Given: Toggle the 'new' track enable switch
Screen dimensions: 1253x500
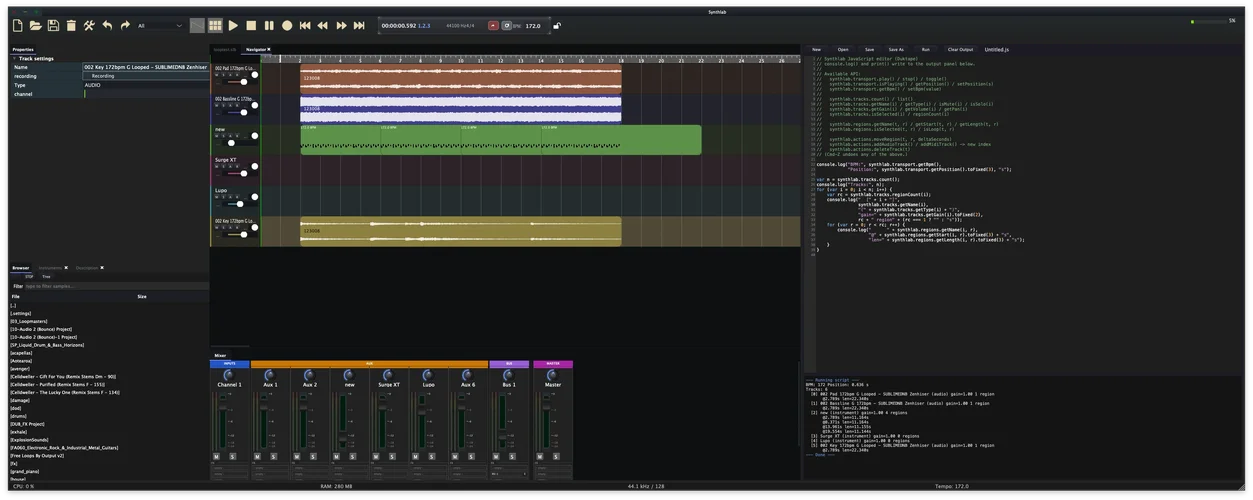Looking at the screenshot, I should coord(255,135).
